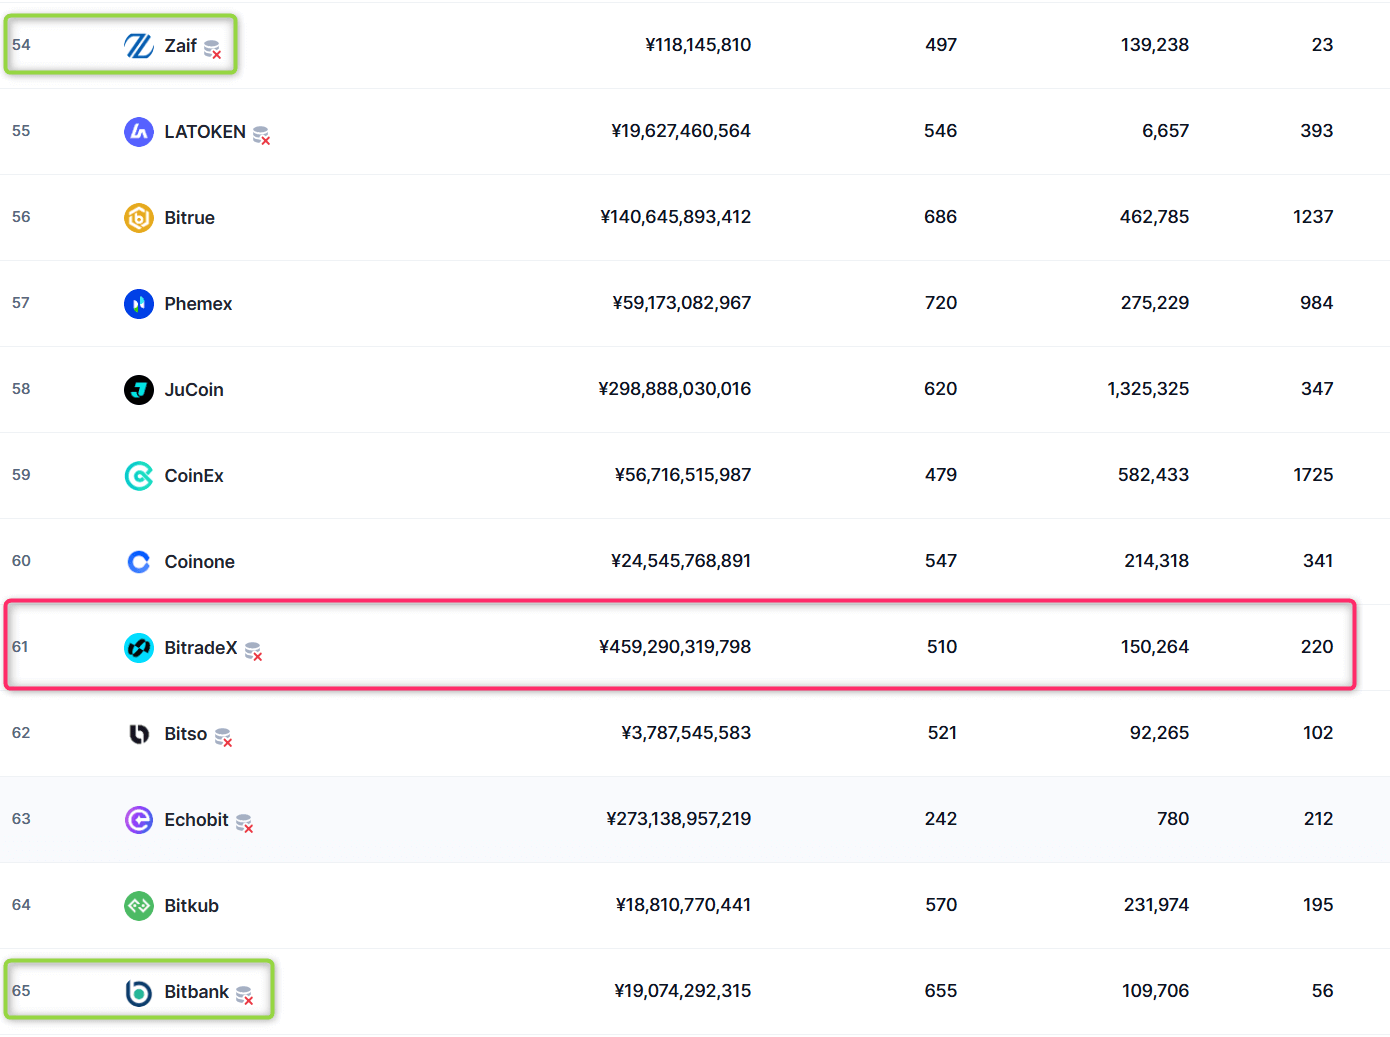Click the Zaif exchange logo
The height and width of the screenshot is (1037, 1390).
[x=138, y=46]
